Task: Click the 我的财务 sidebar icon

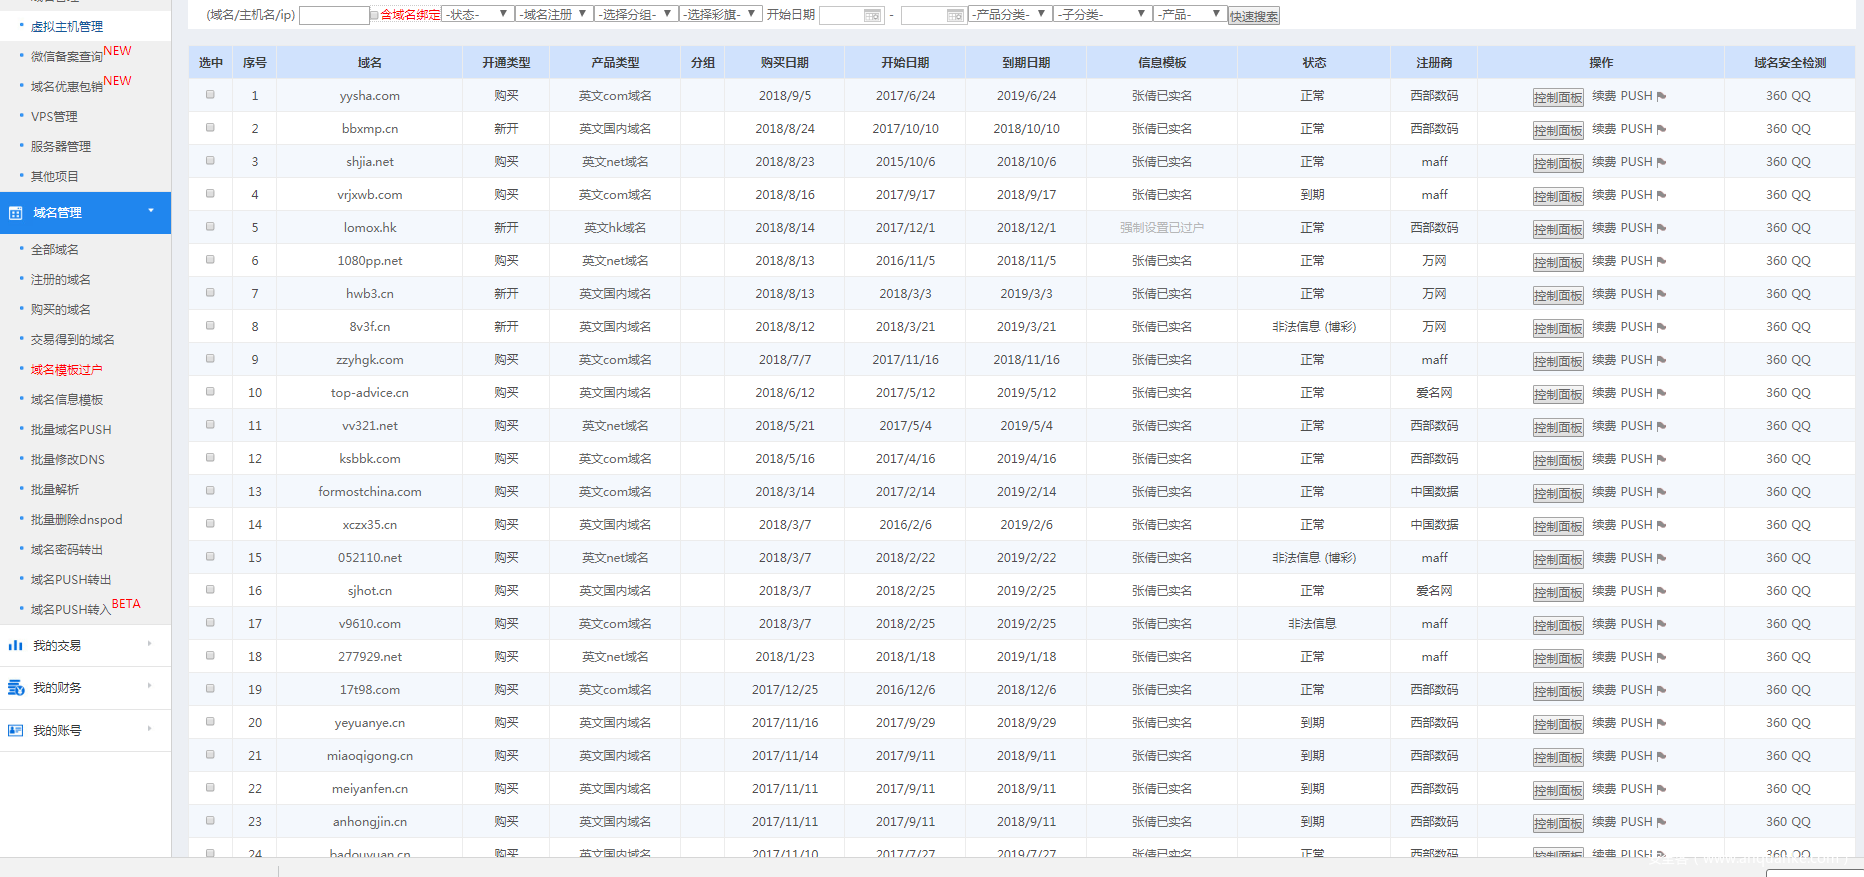Action: pos(16,688)
